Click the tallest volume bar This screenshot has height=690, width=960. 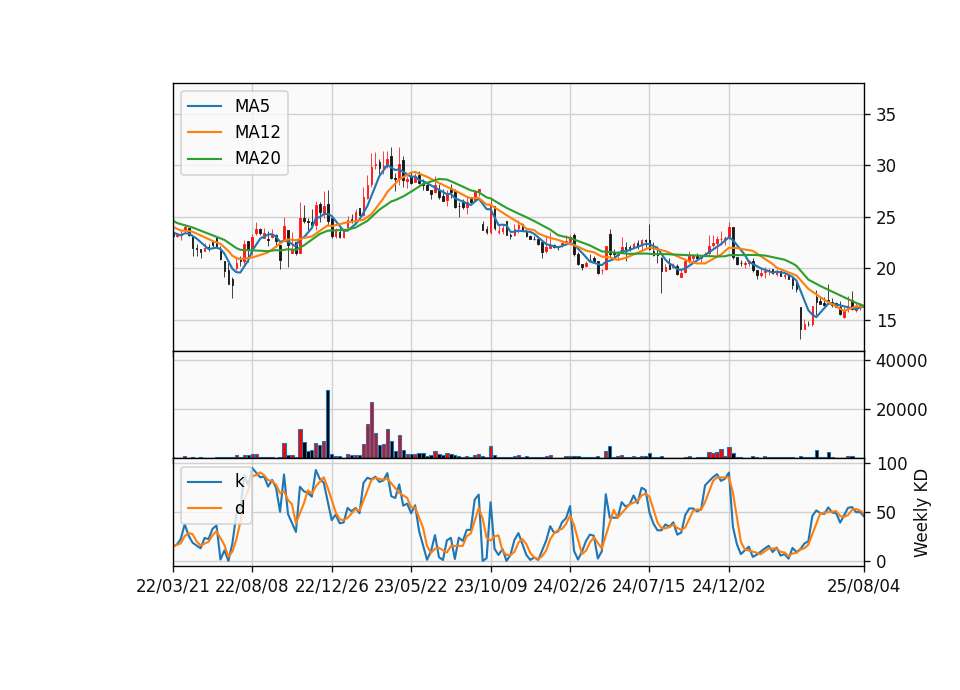[328, 424]
